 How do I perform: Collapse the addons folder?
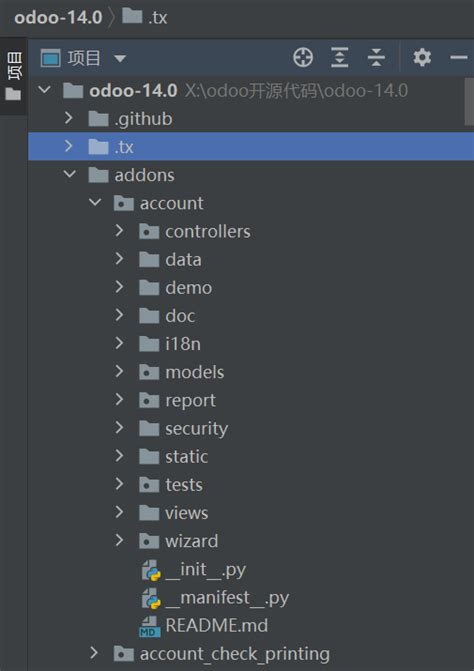tap(69, 175)
